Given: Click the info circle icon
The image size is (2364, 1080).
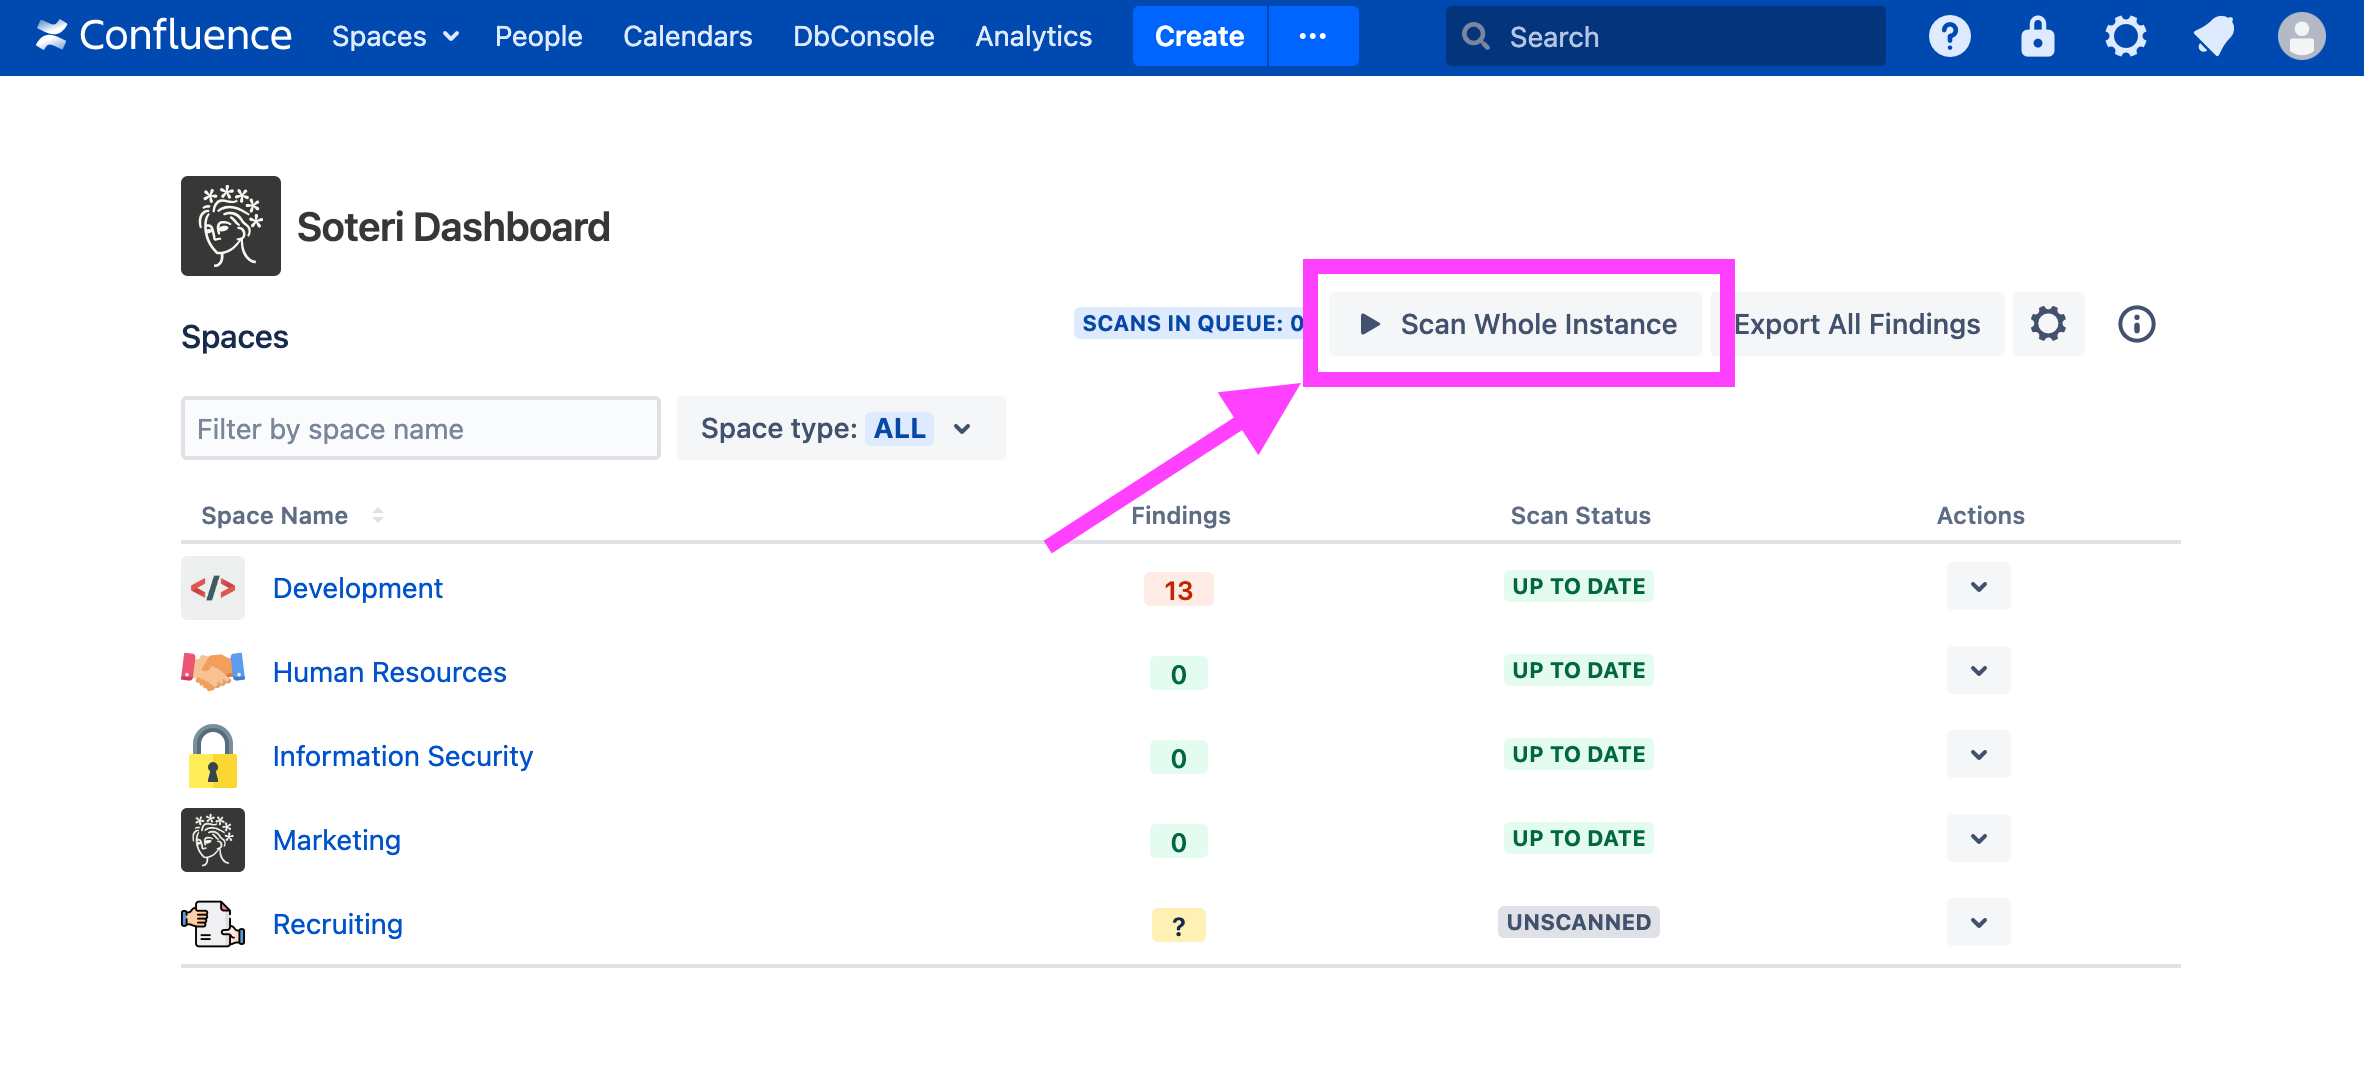Looking at the screenshot, I should pos(2136,324).
